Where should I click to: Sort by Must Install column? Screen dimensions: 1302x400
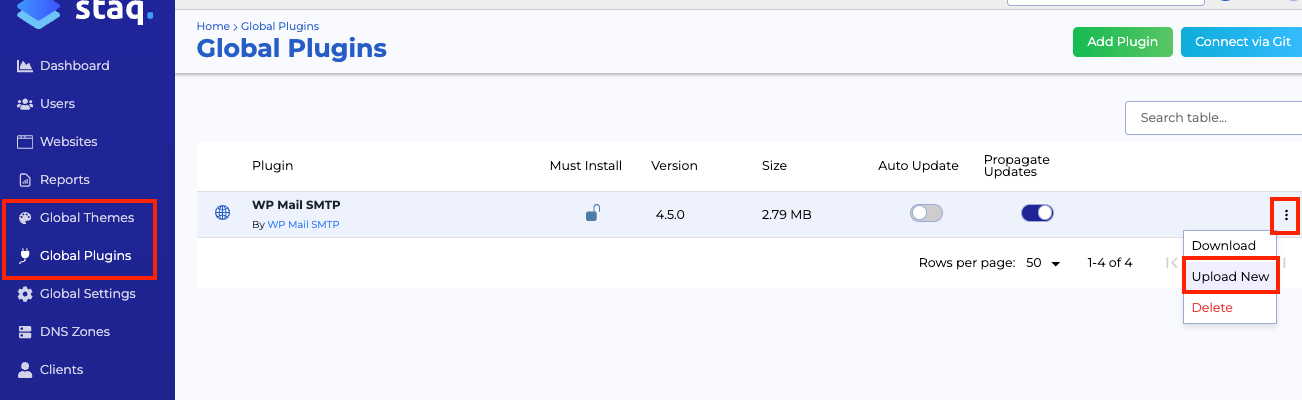(586, 166)
